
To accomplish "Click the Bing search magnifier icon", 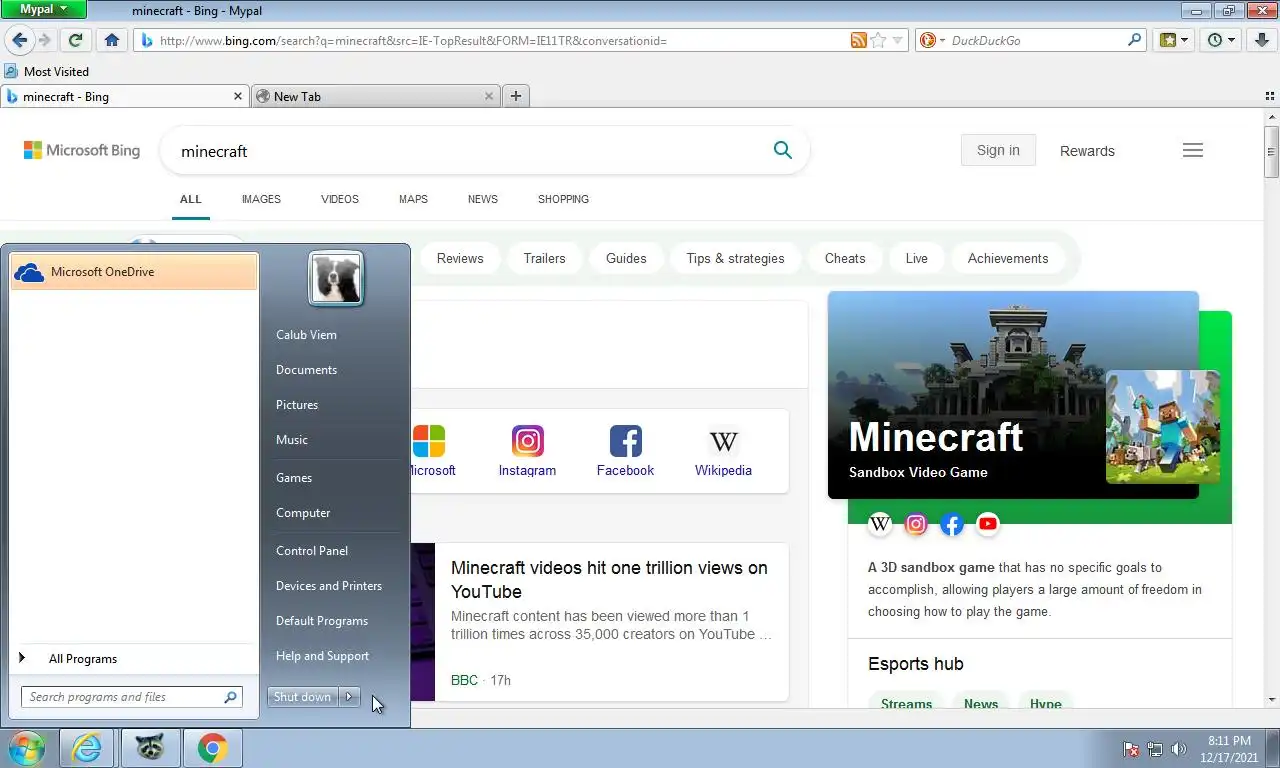I will tap(783, 150).
